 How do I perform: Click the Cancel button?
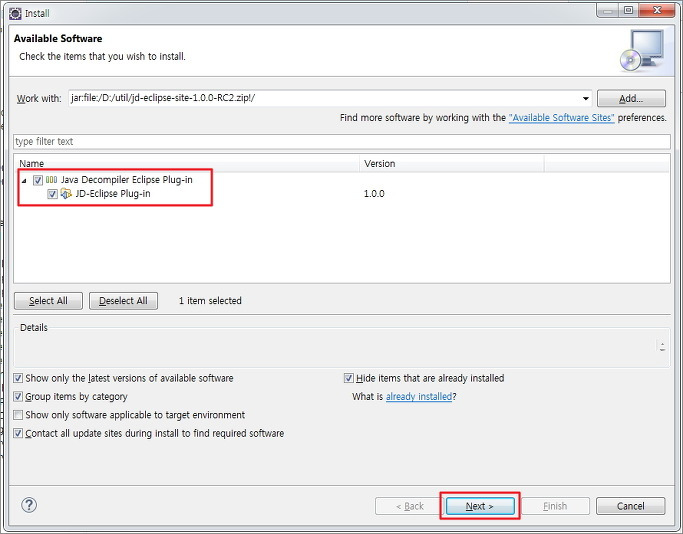pyautogui.click(x=630, y=506)
